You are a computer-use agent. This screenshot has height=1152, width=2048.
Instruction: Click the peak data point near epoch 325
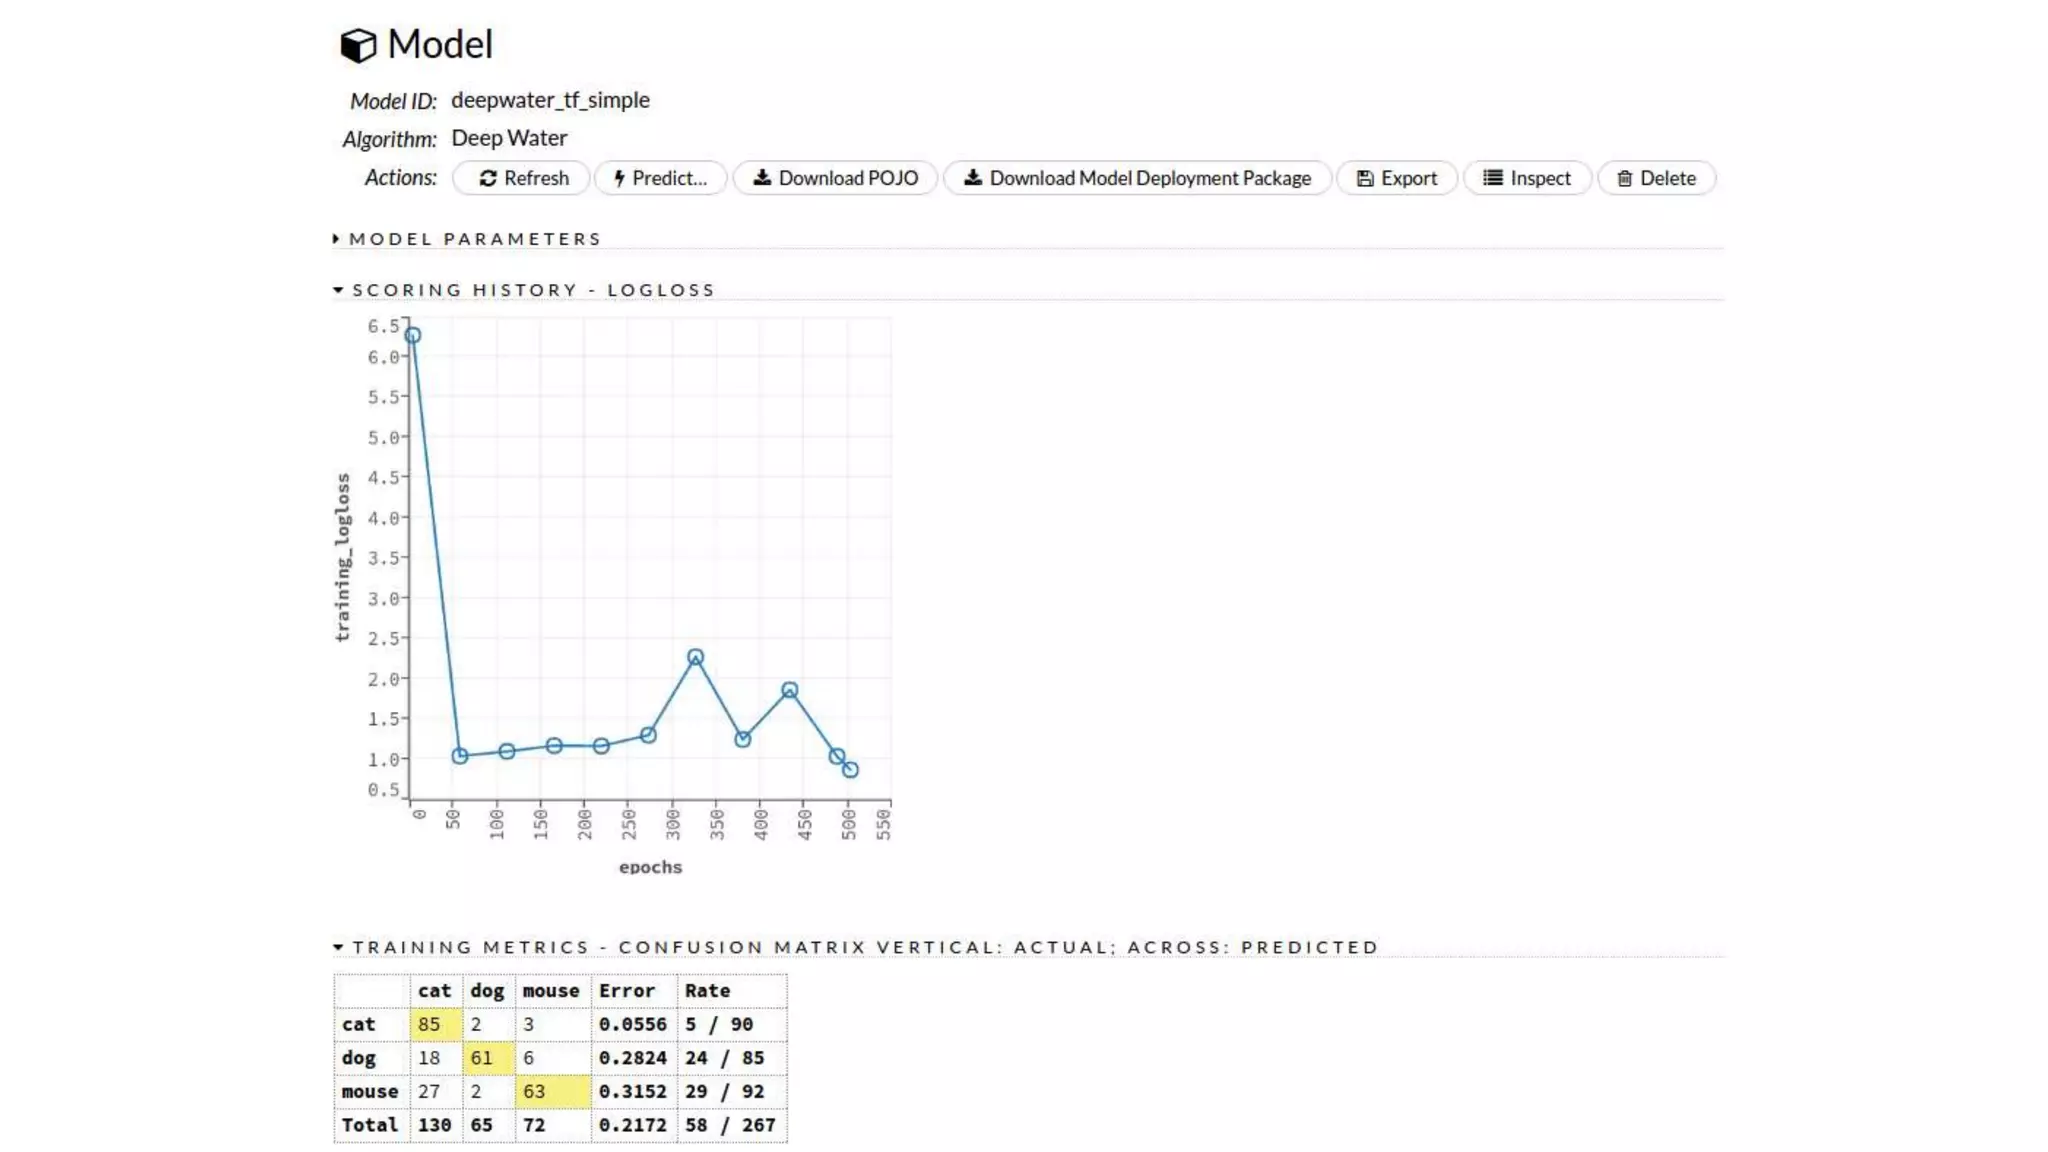pos(695,657)
